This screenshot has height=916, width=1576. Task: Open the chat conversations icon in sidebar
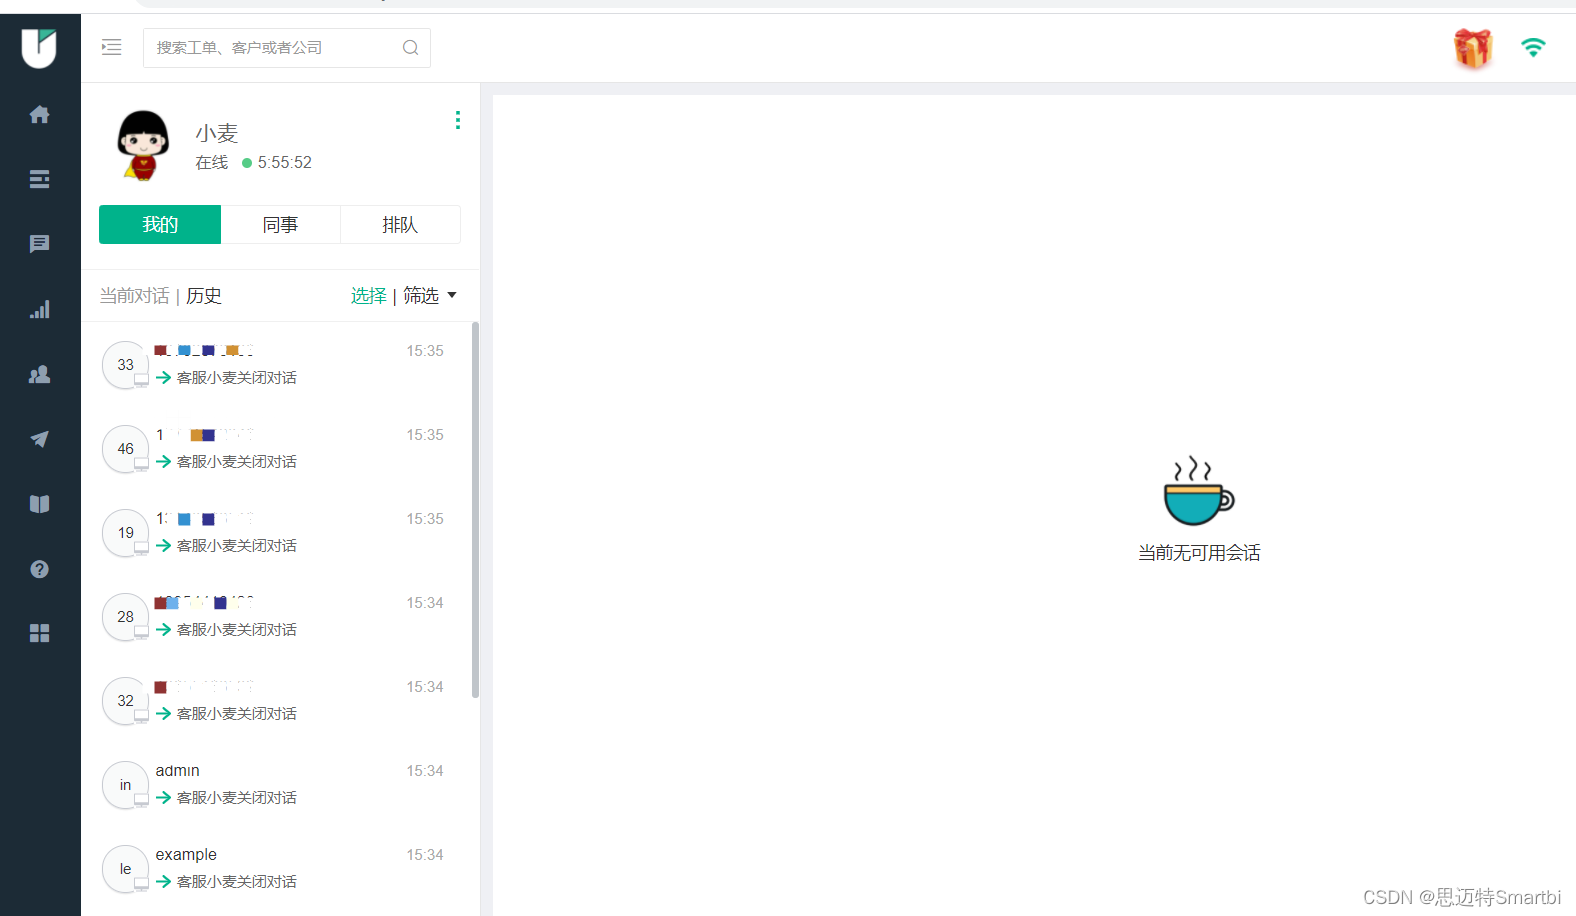click(x=40, y=244)
